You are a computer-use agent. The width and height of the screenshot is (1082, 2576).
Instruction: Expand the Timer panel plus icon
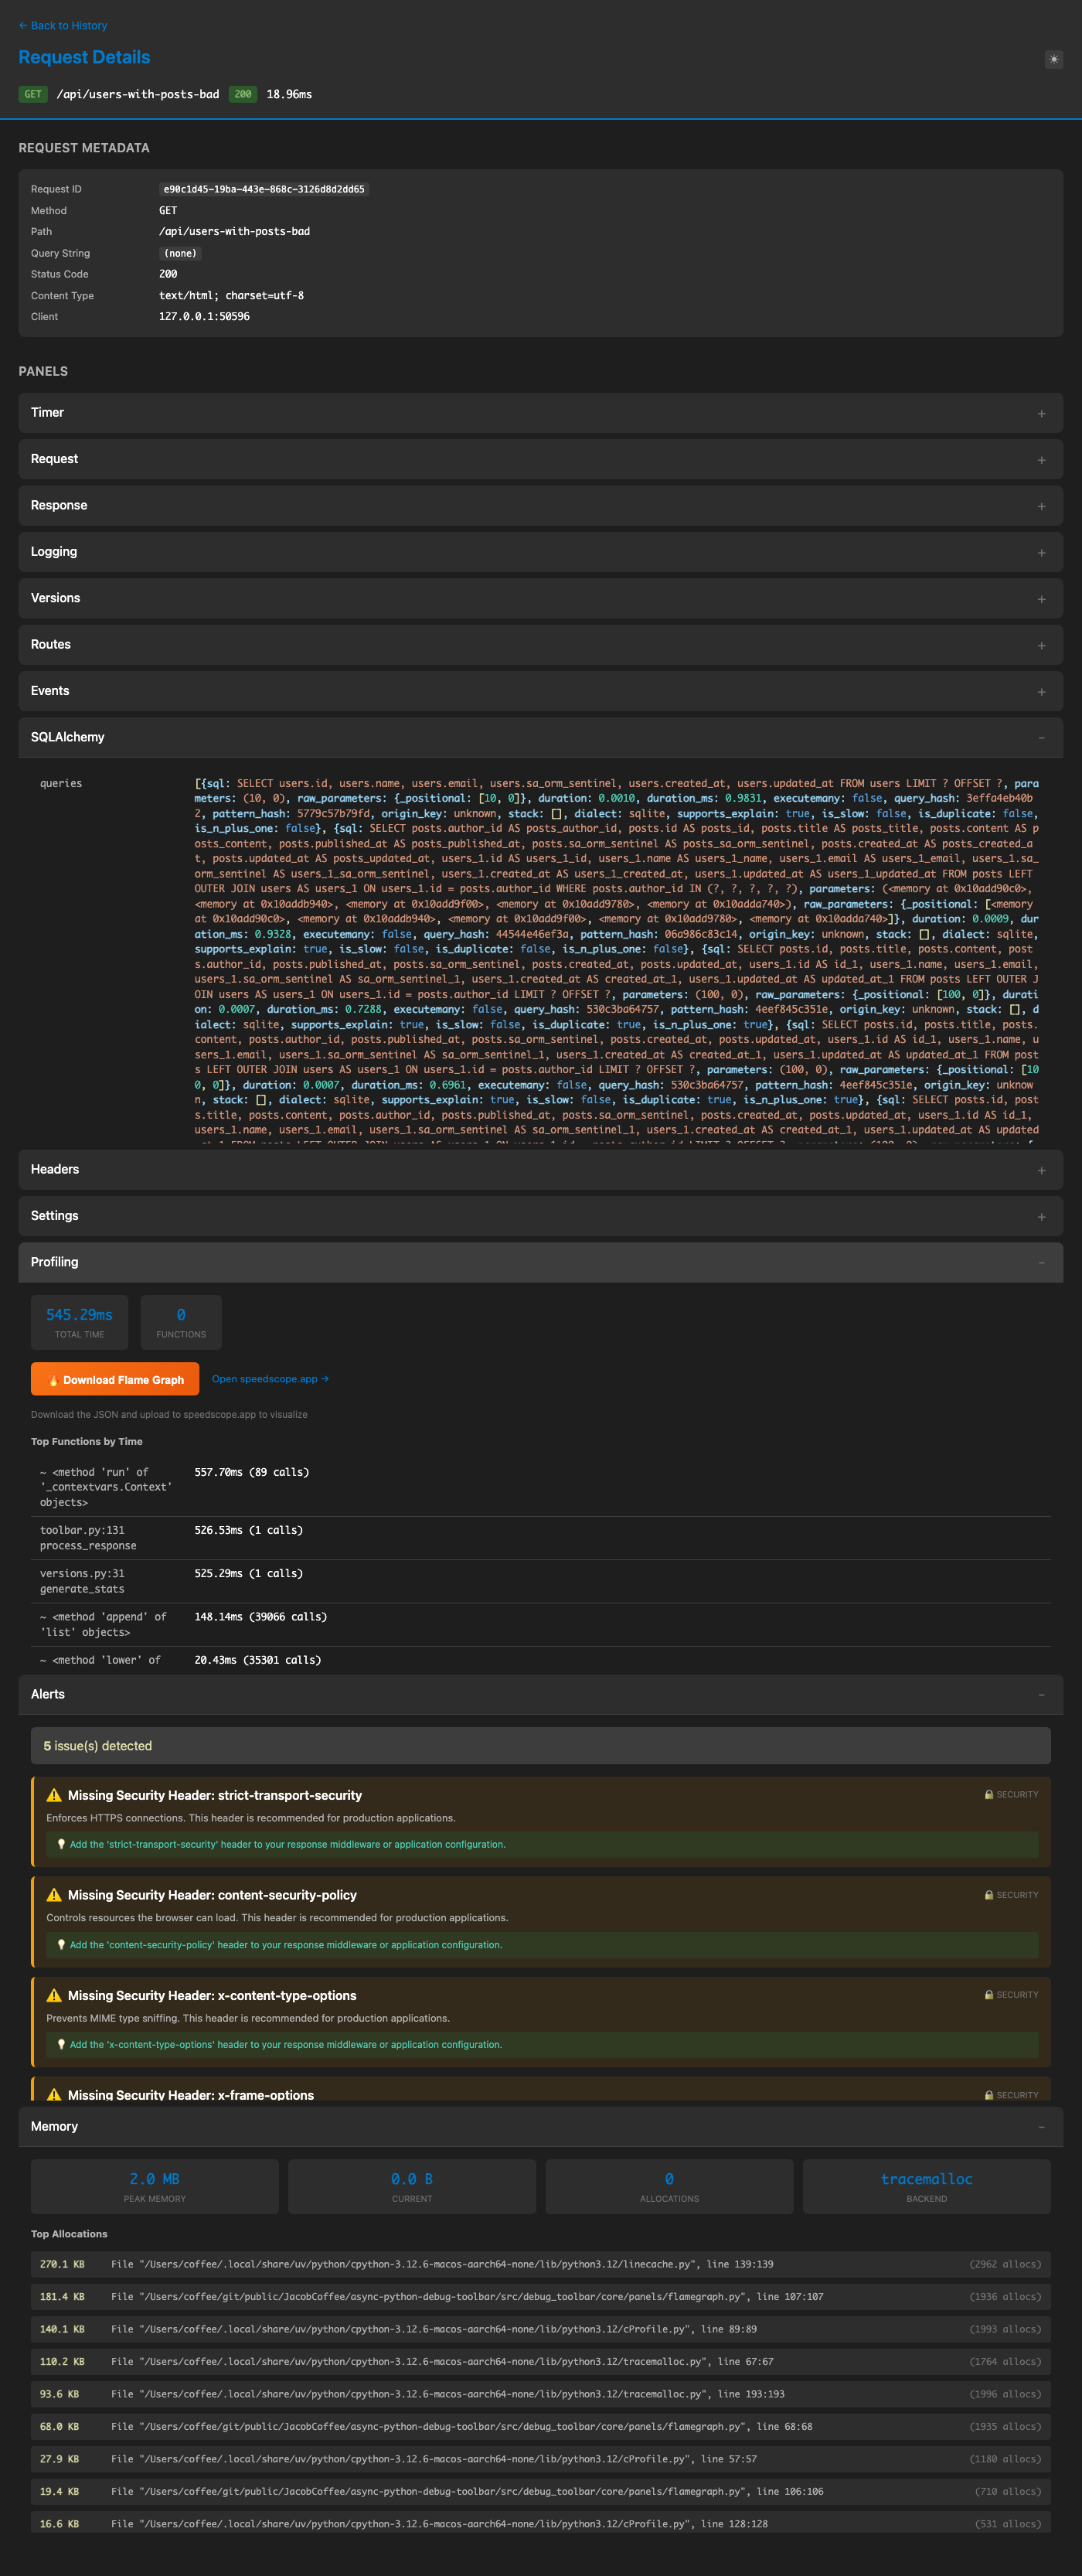(1041, 414)
